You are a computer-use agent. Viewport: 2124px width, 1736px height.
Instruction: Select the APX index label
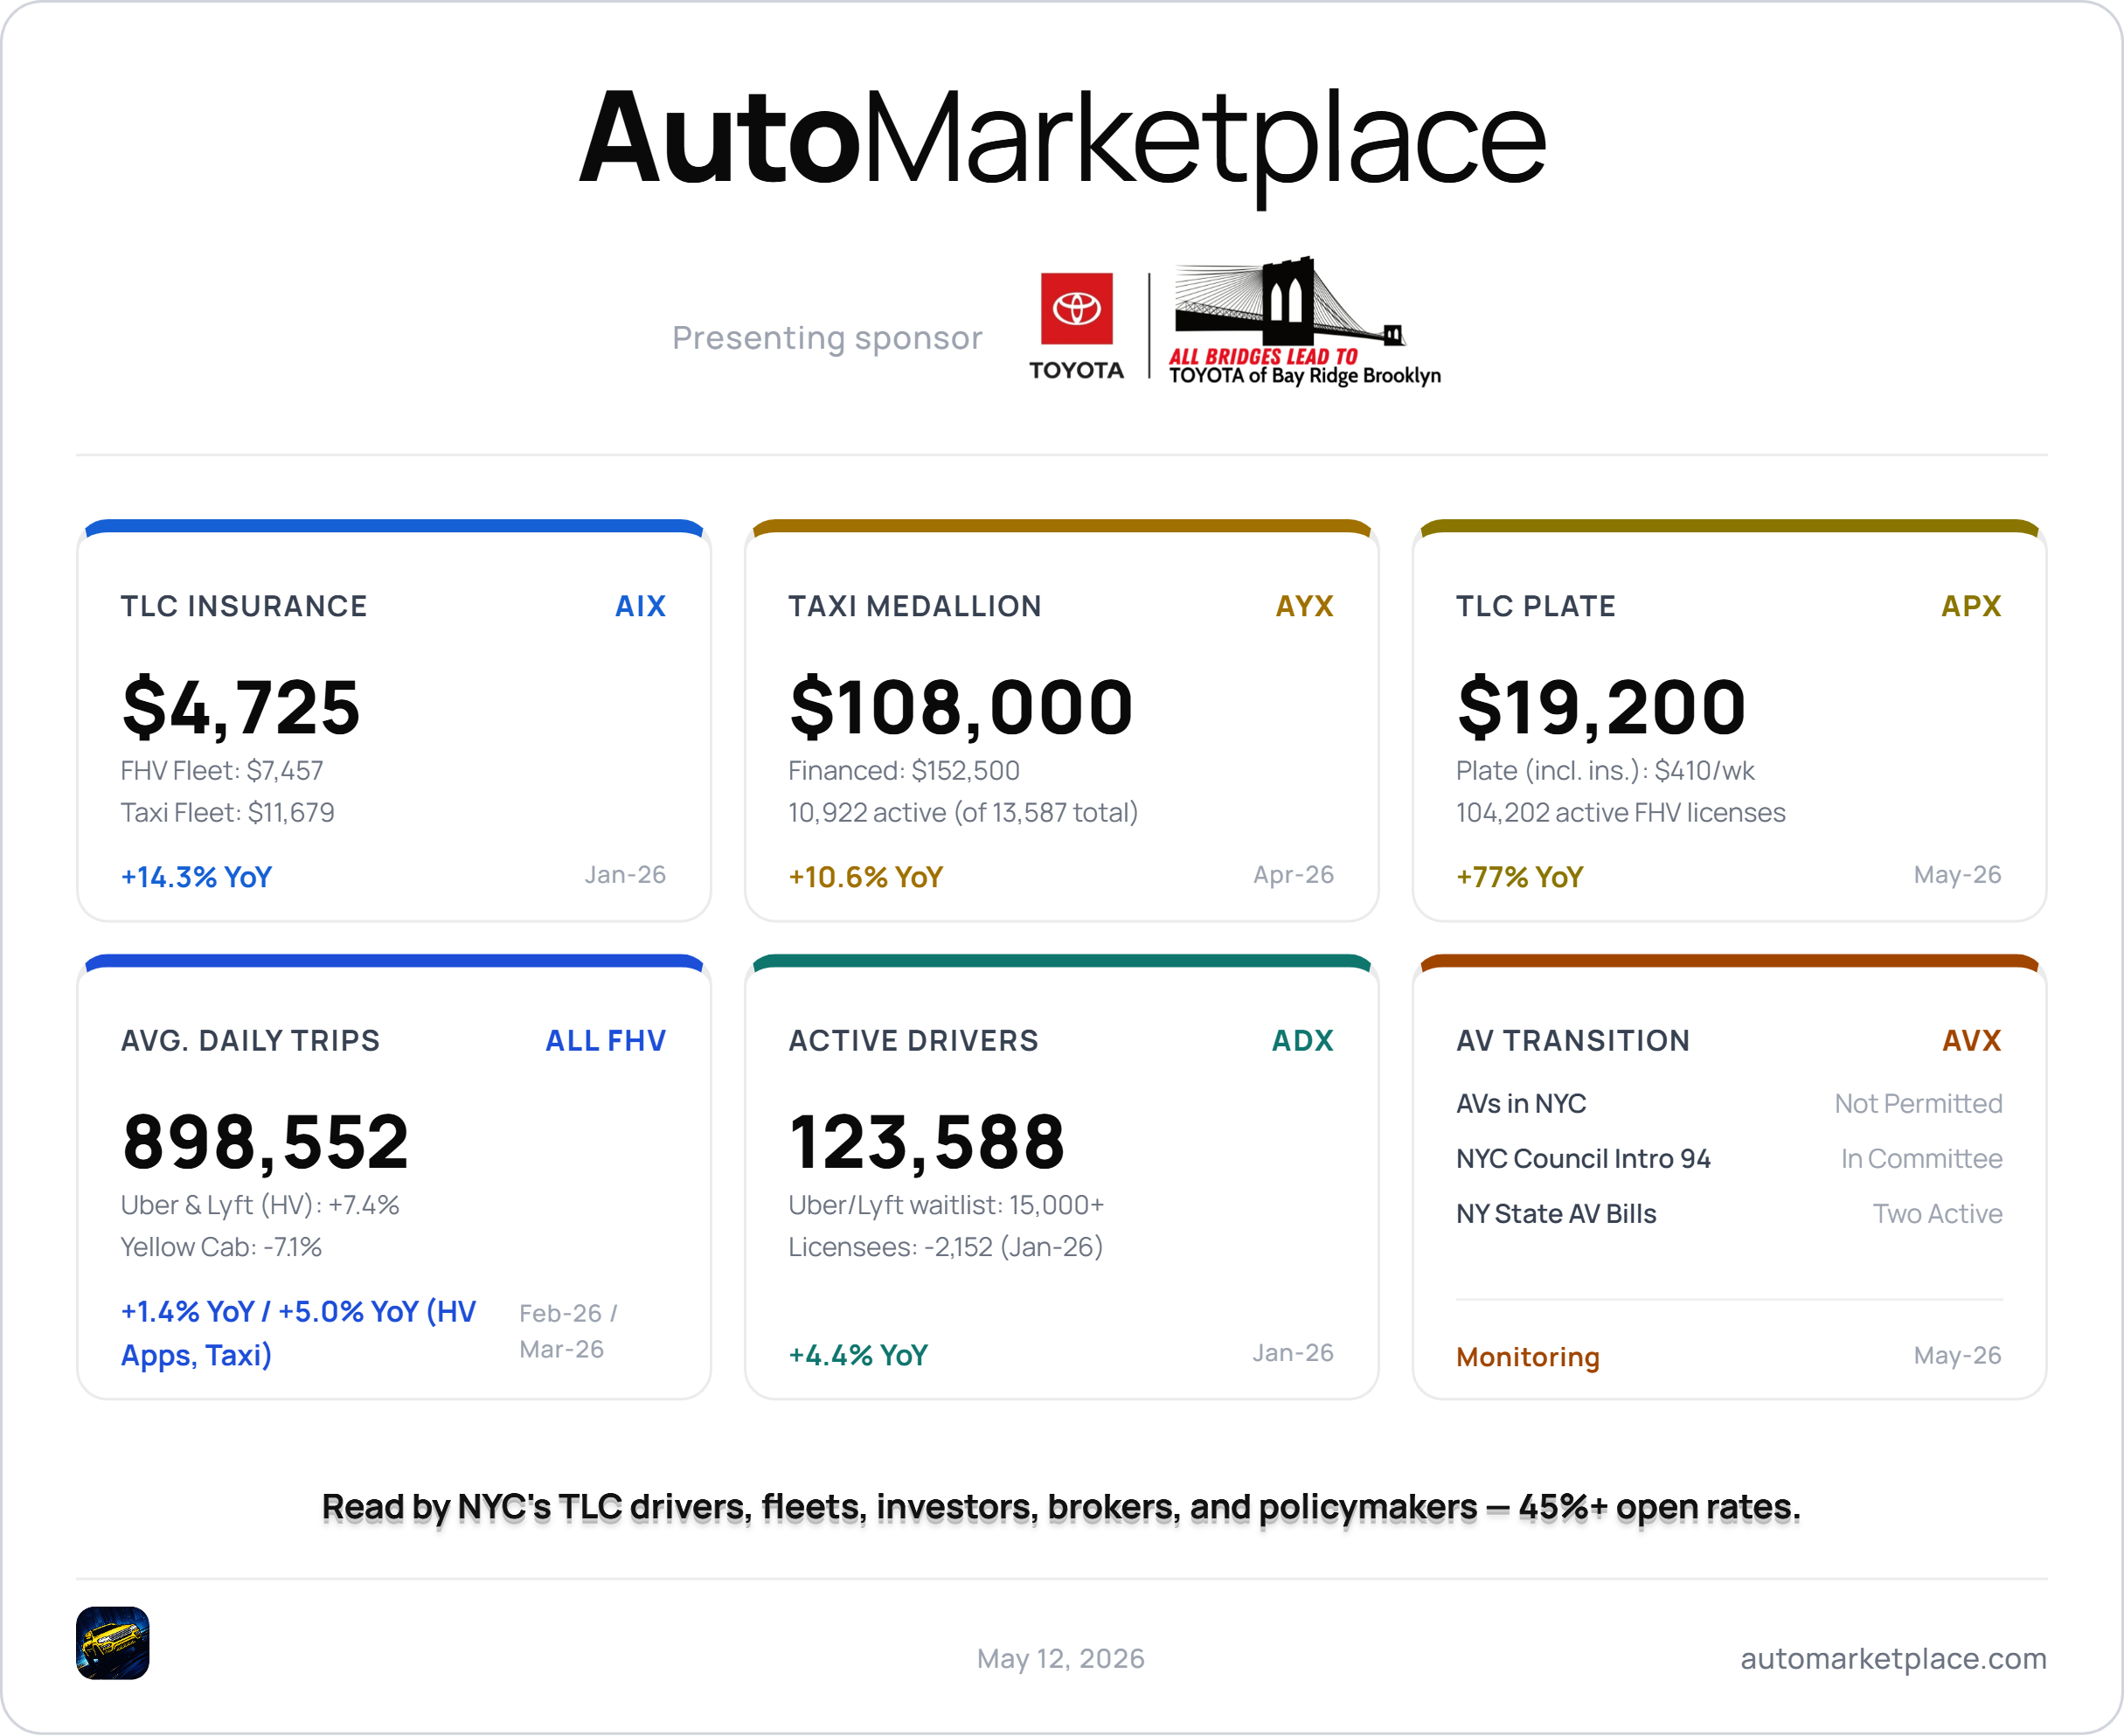[1971, 606]
